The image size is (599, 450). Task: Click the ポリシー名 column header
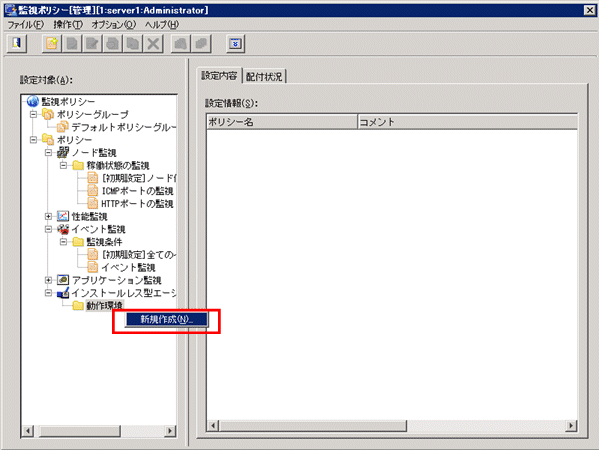point(282,122)
